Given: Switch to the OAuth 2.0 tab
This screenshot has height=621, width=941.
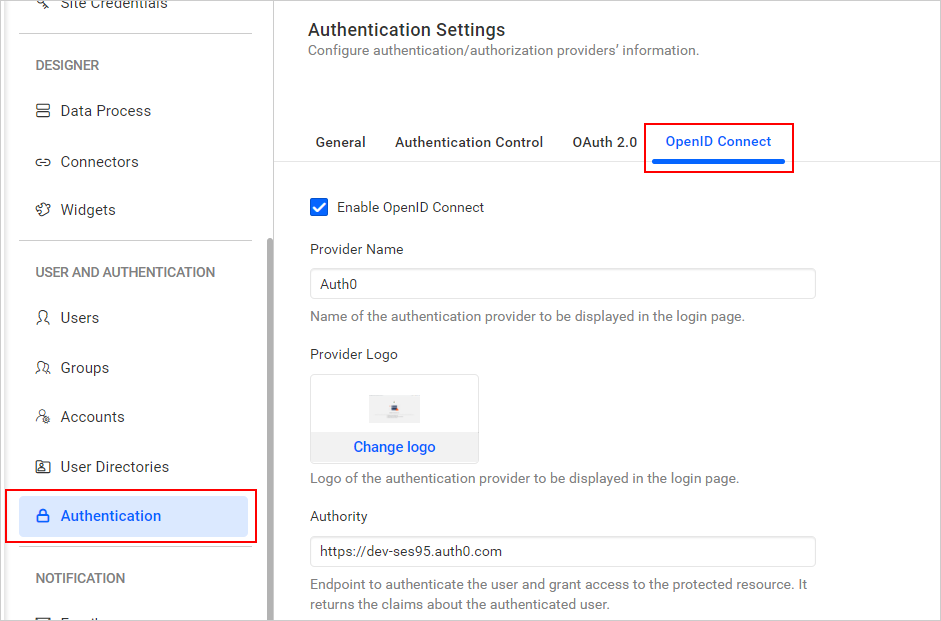Looking at the screenshot, I should (x=605, y=142).
